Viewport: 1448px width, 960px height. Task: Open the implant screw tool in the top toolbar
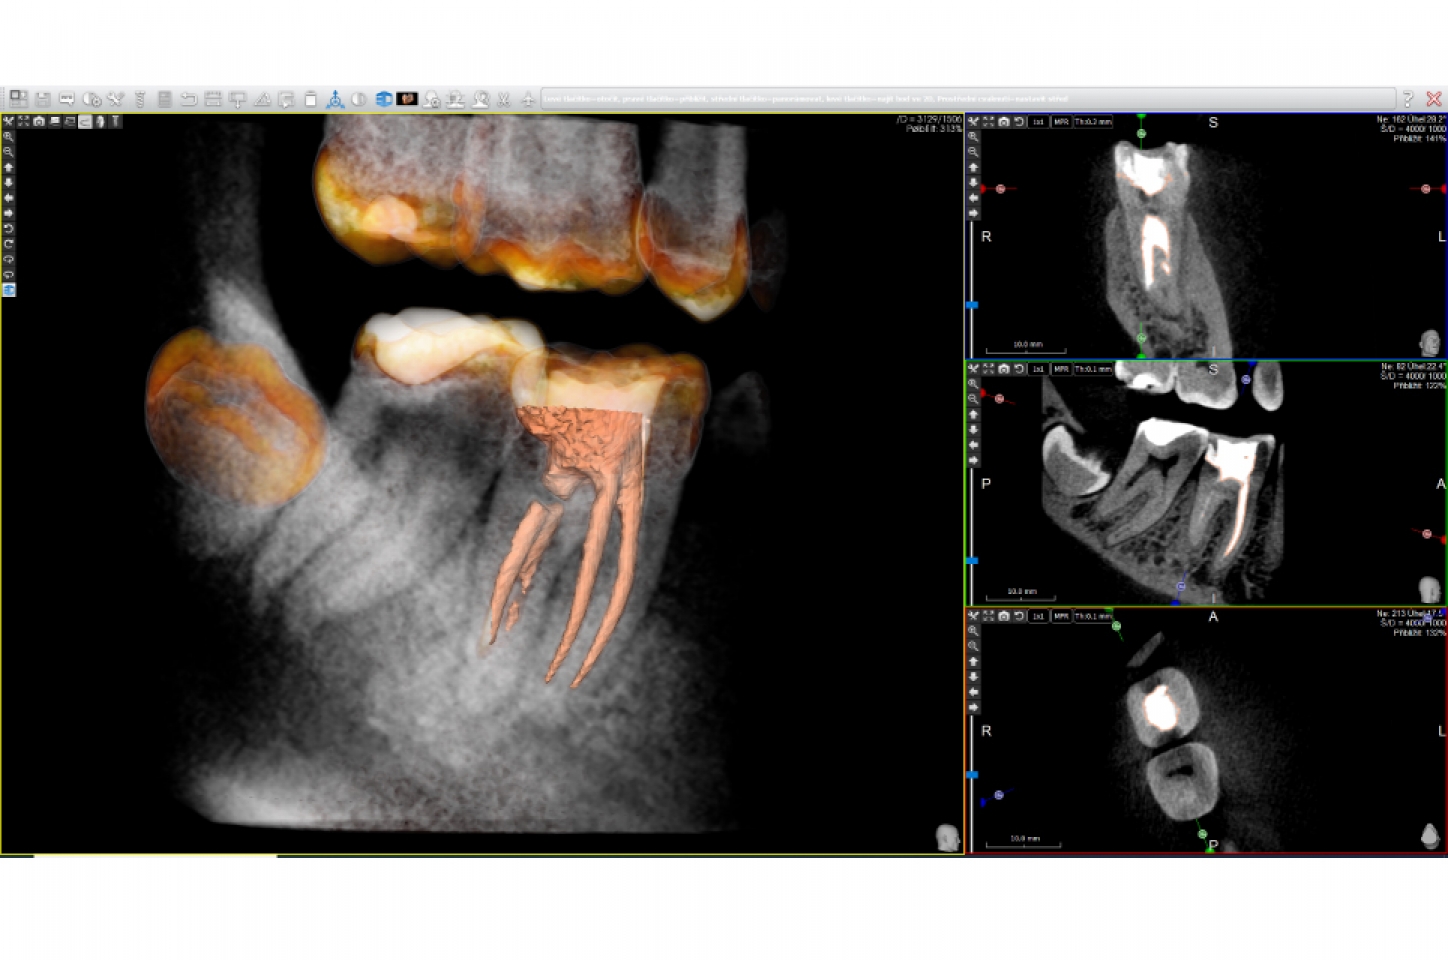(140, 98)
